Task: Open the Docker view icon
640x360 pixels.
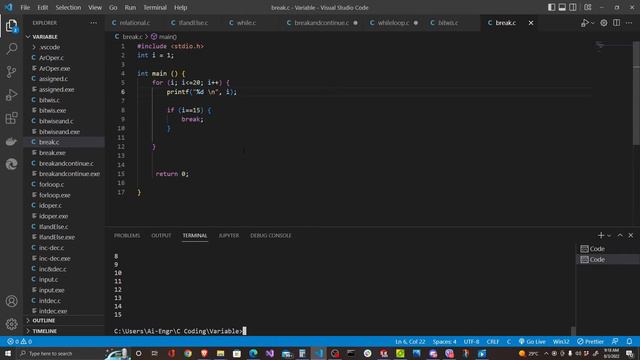Action: 11,141
